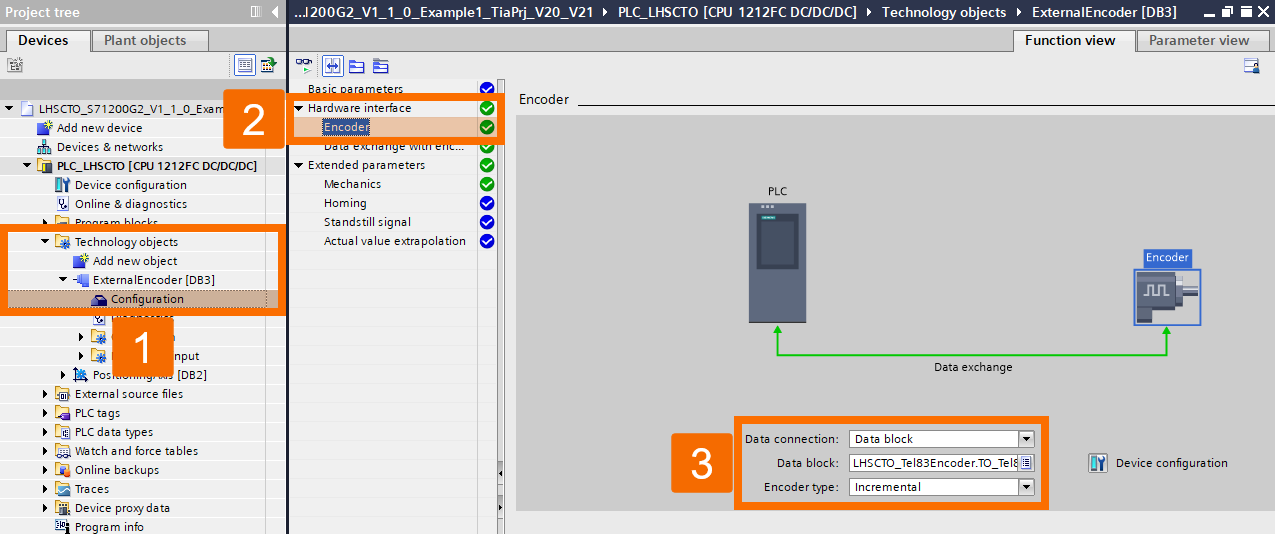Select Device proxy data folder
This screenshot has height=534, width=1275.
click(x=122, y=508)
